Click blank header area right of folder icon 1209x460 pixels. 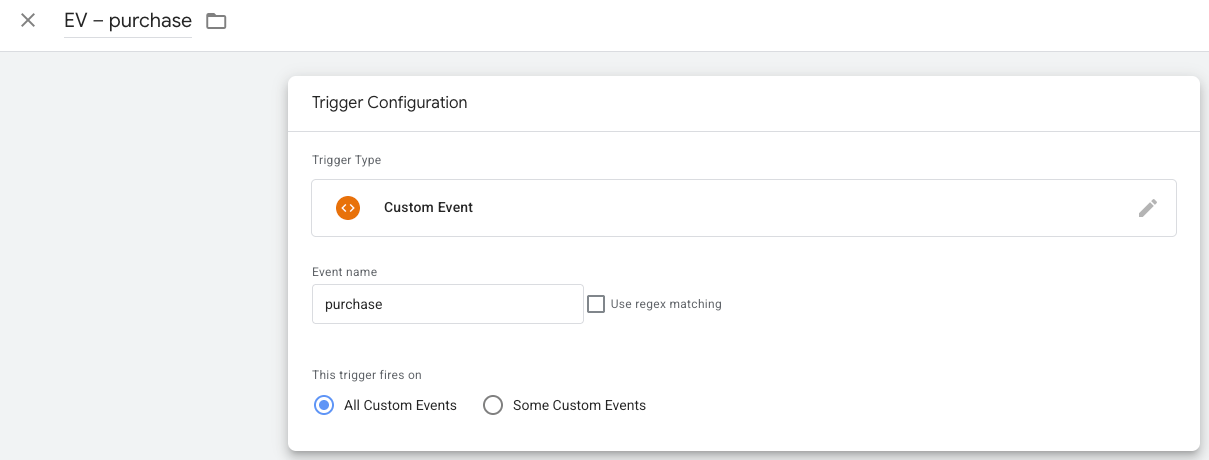click(700, 22)
